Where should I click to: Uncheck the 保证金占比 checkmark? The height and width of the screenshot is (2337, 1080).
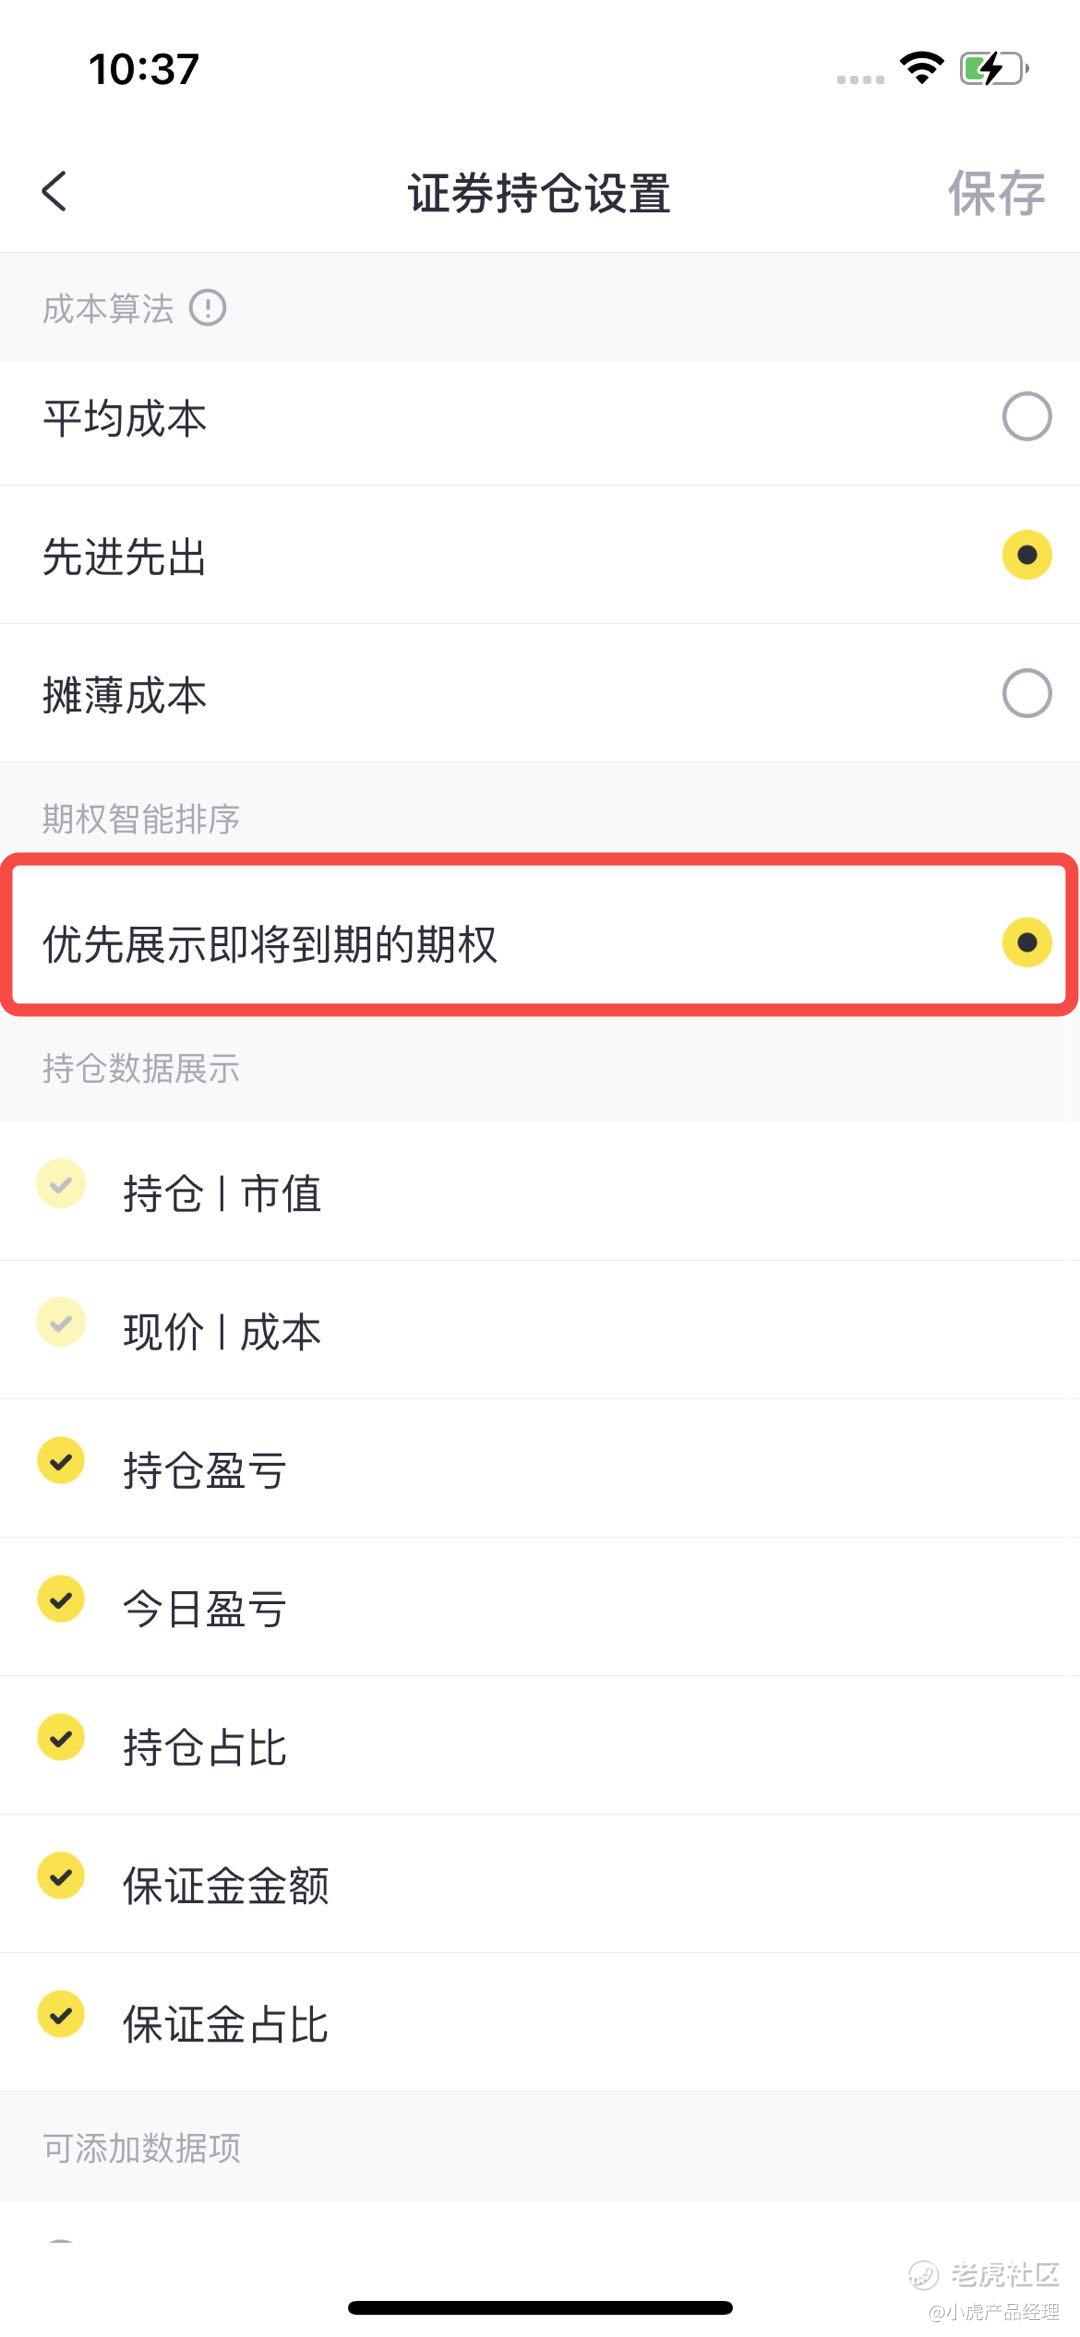pyautogui.click(x=61, y=2014)
